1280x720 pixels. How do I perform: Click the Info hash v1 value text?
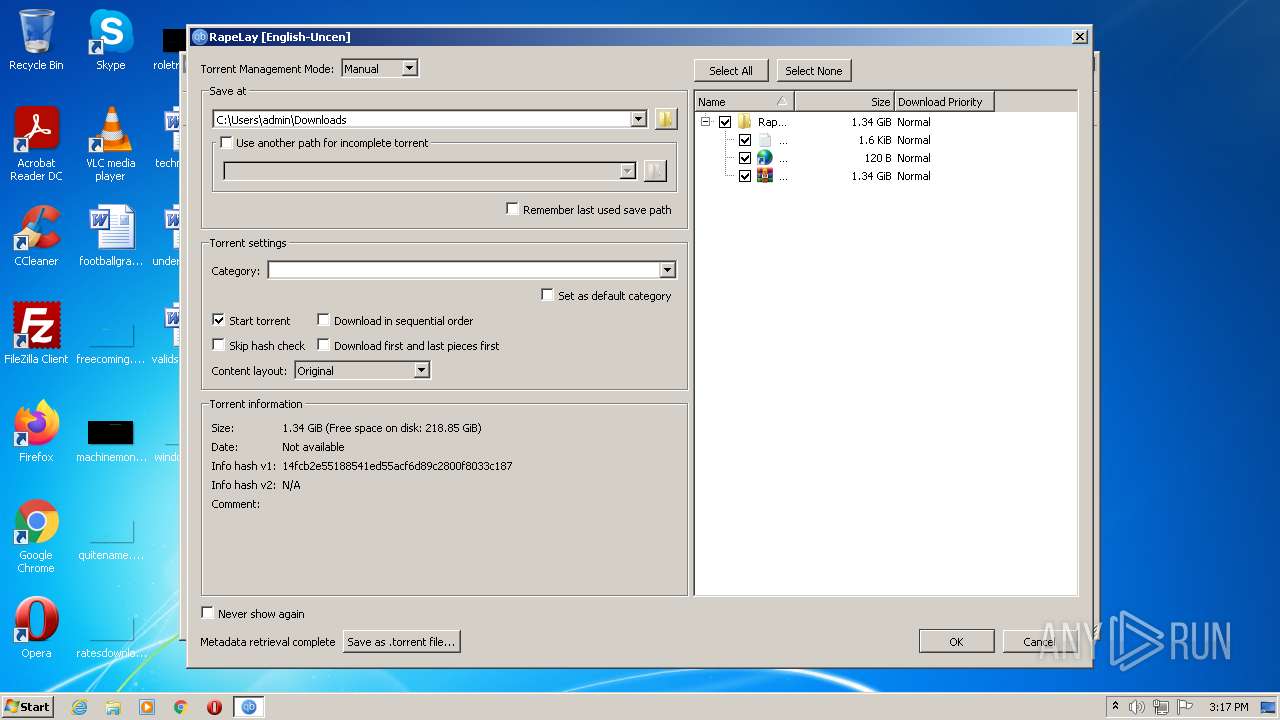click(397, 466)
